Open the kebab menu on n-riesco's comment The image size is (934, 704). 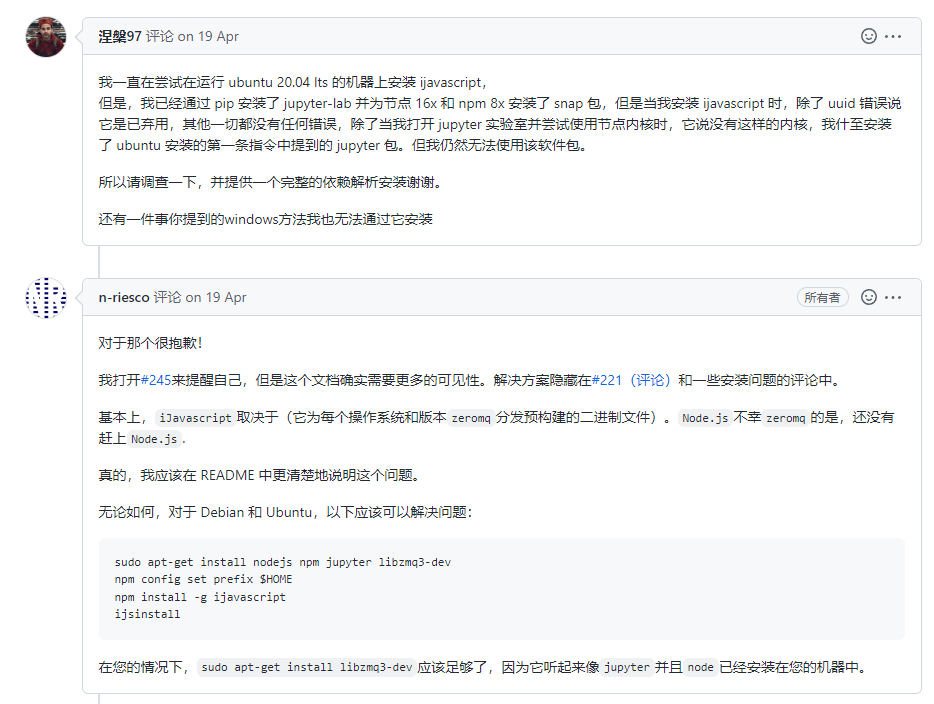point(895,297)
